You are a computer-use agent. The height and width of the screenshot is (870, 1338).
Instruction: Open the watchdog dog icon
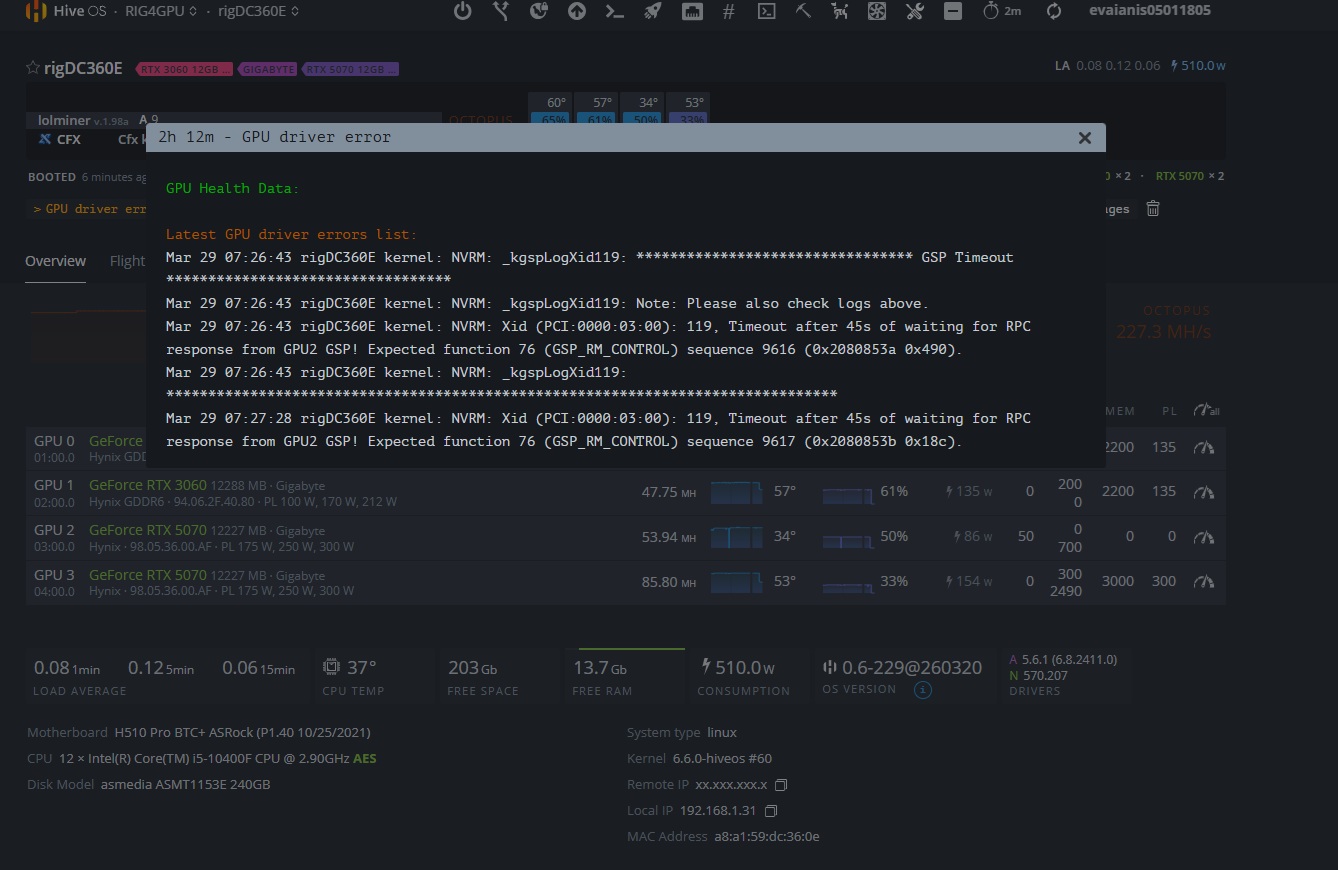click(x=840, y=11)
